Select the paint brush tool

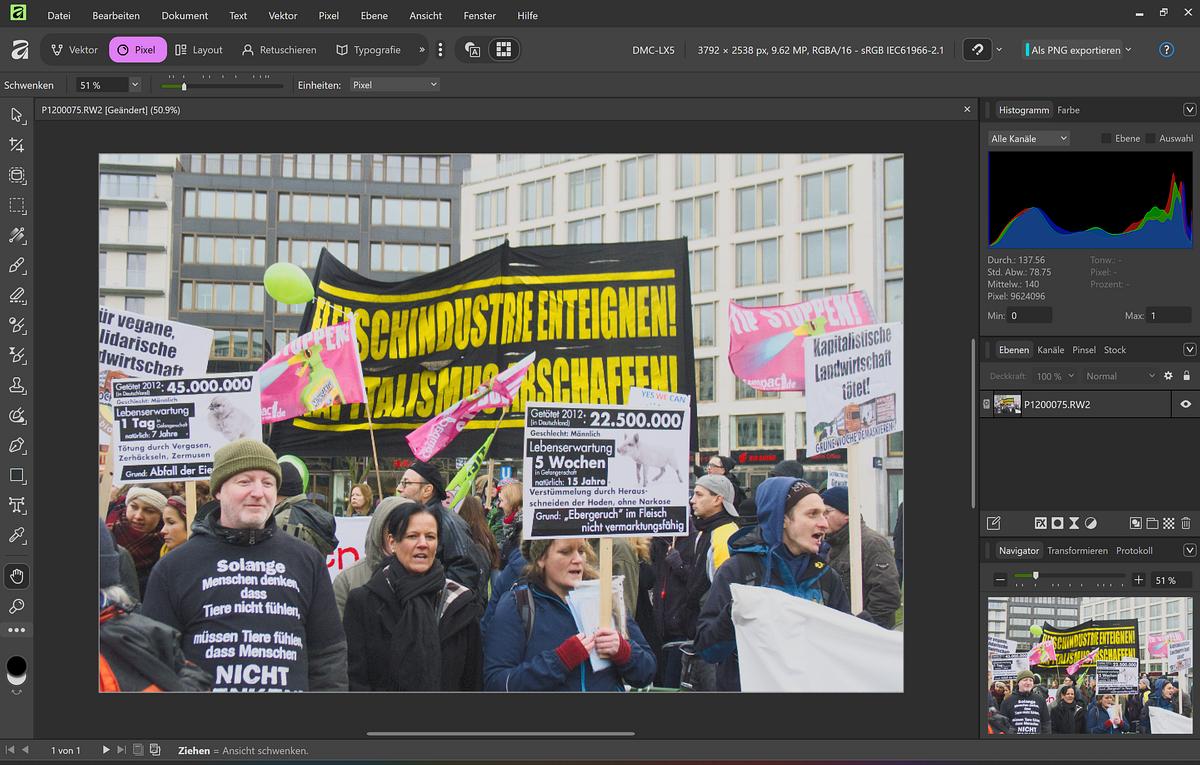pos(17,265)
